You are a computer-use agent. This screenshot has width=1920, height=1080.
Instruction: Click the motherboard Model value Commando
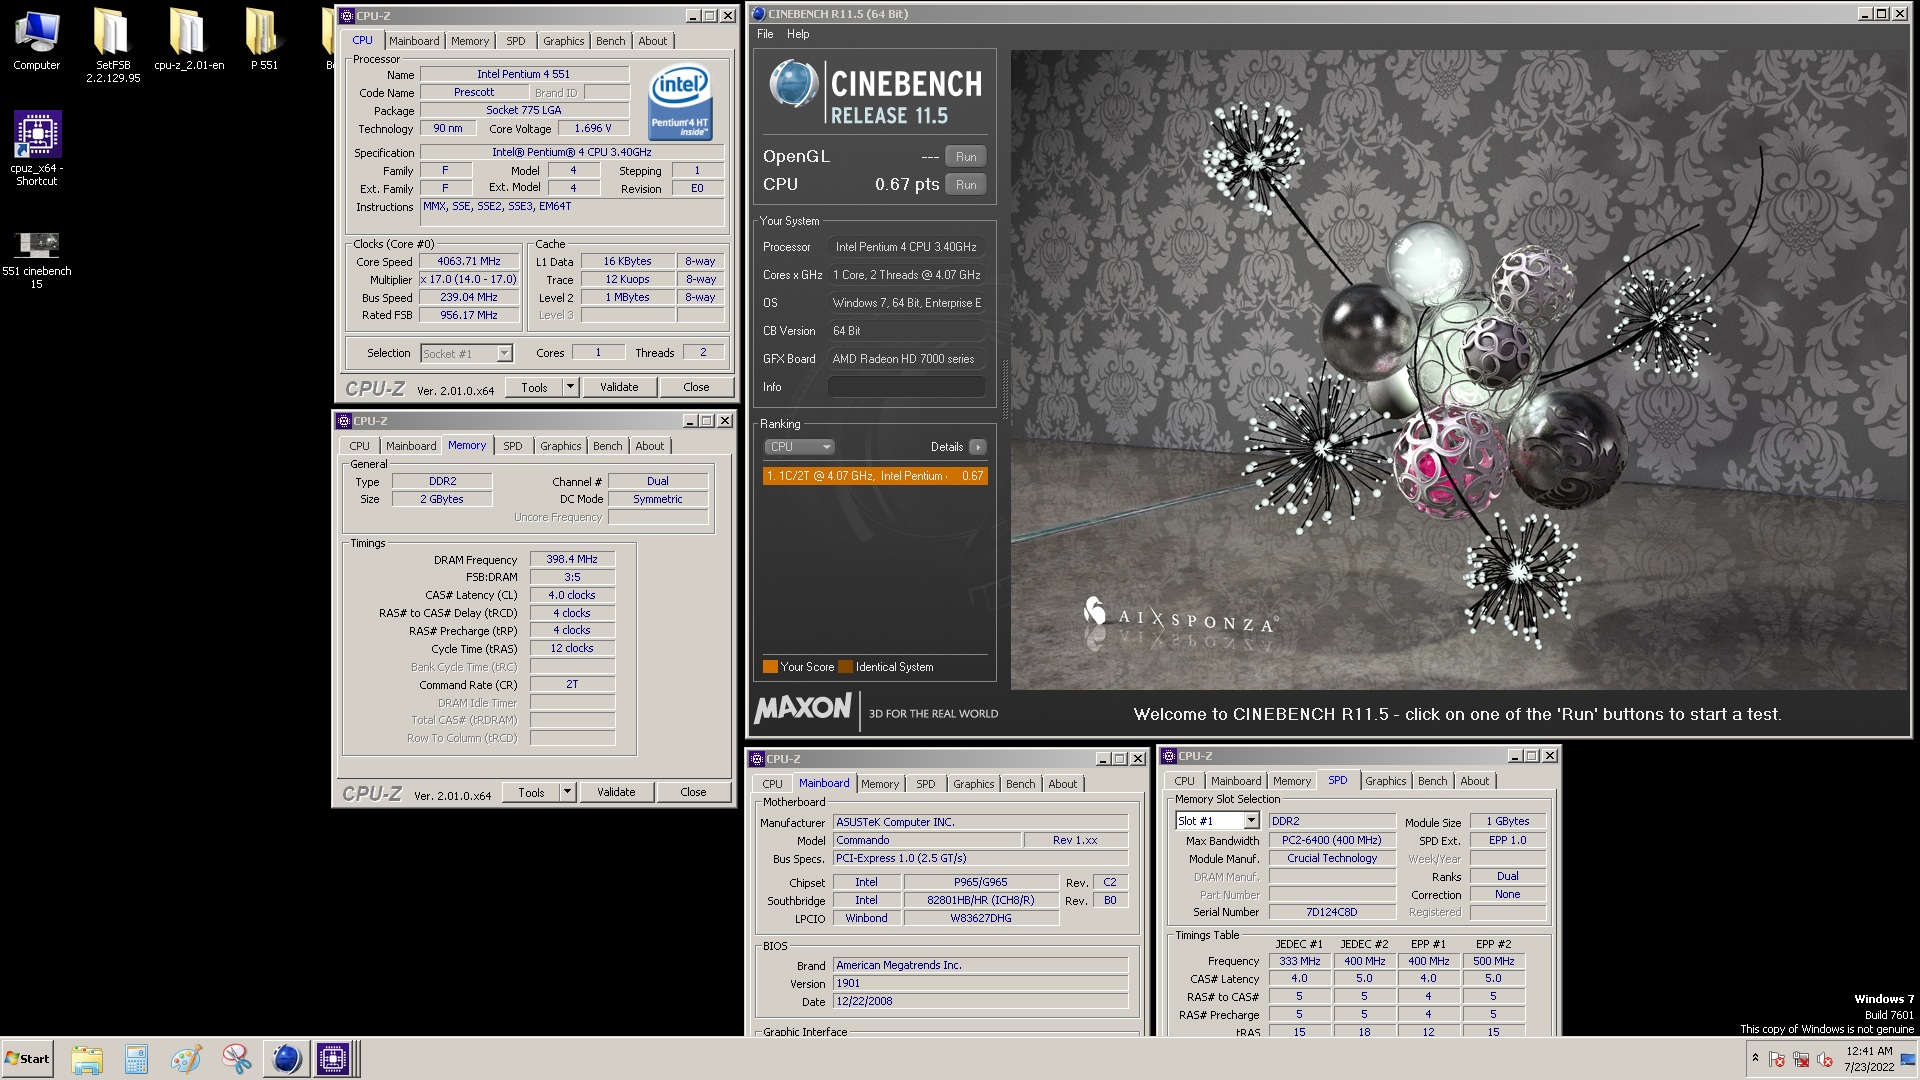point(927,841)
